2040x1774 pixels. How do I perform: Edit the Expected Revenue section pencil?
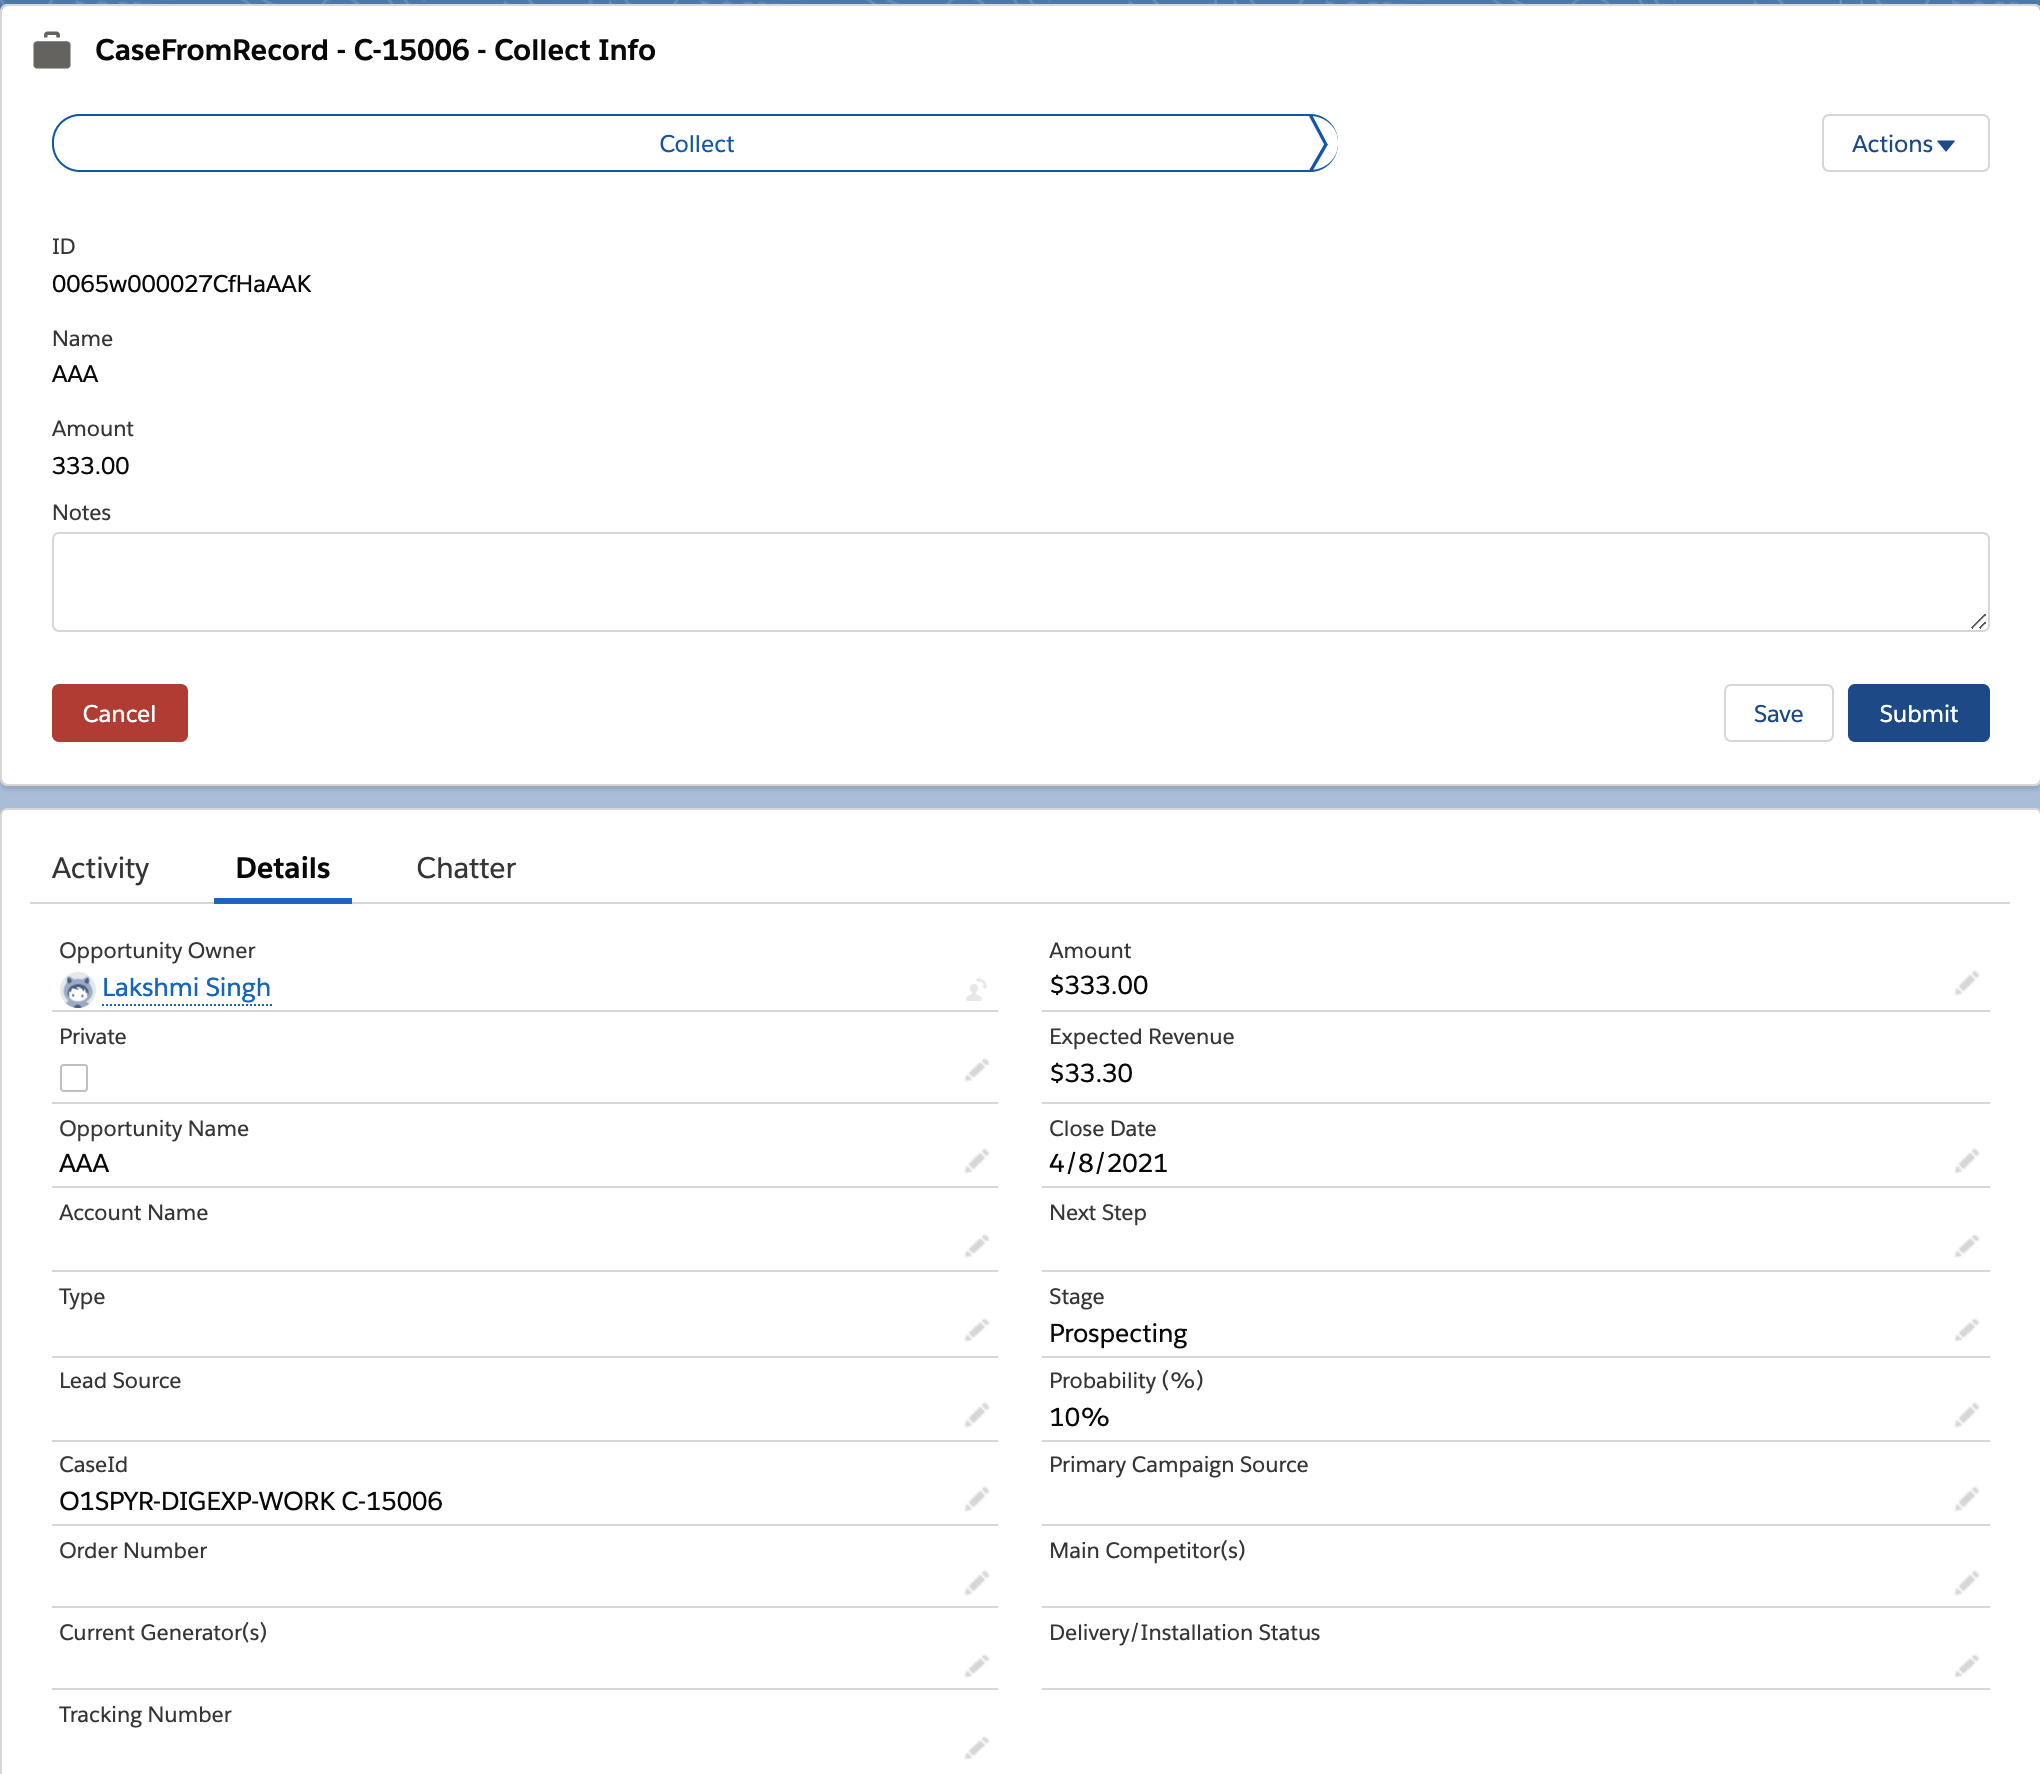tap(1965, 1072)
